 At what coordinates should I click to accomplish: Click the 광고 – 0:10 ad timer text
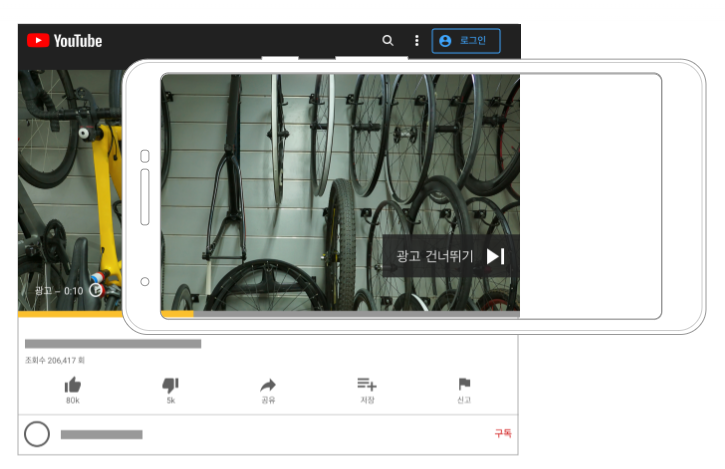59,291
